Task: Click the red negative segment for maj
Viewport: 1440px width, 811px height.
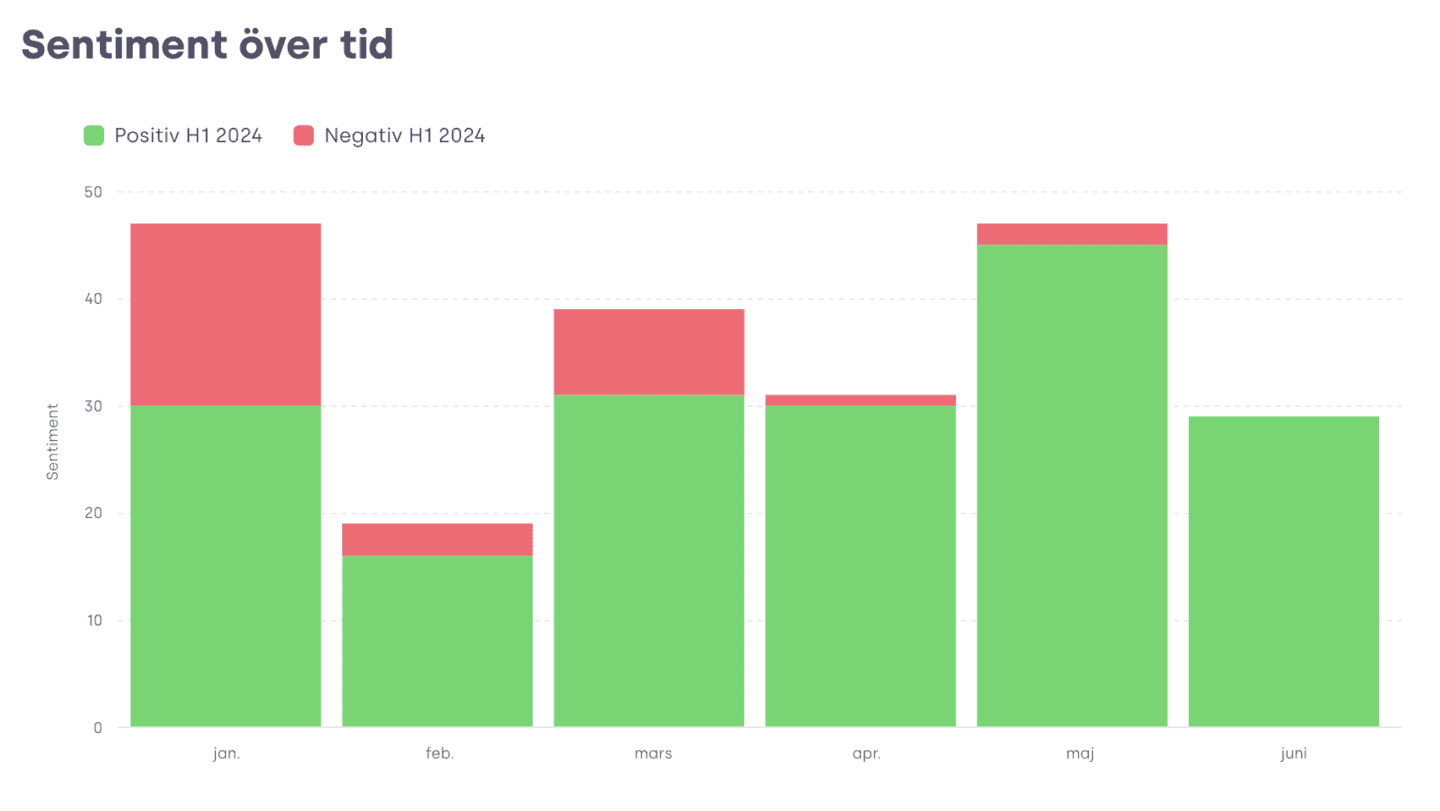Action: (1072, 234)
